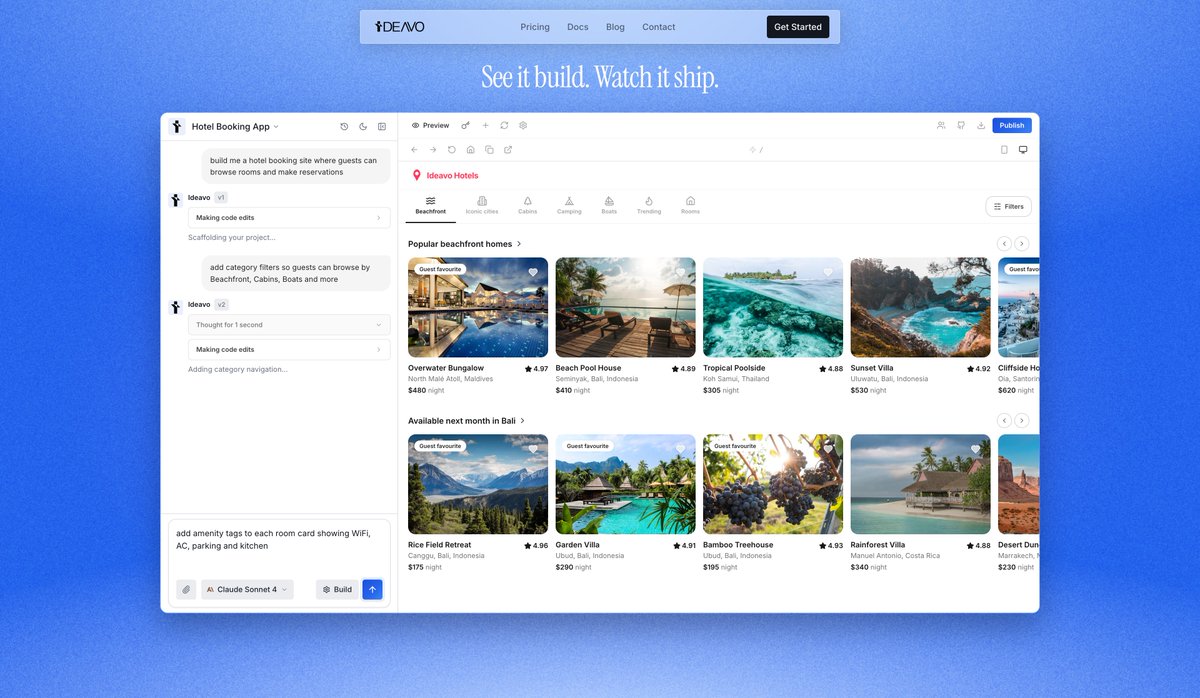Reload the preview page
Screen dimensions: 1200x698
click(451, 150)
